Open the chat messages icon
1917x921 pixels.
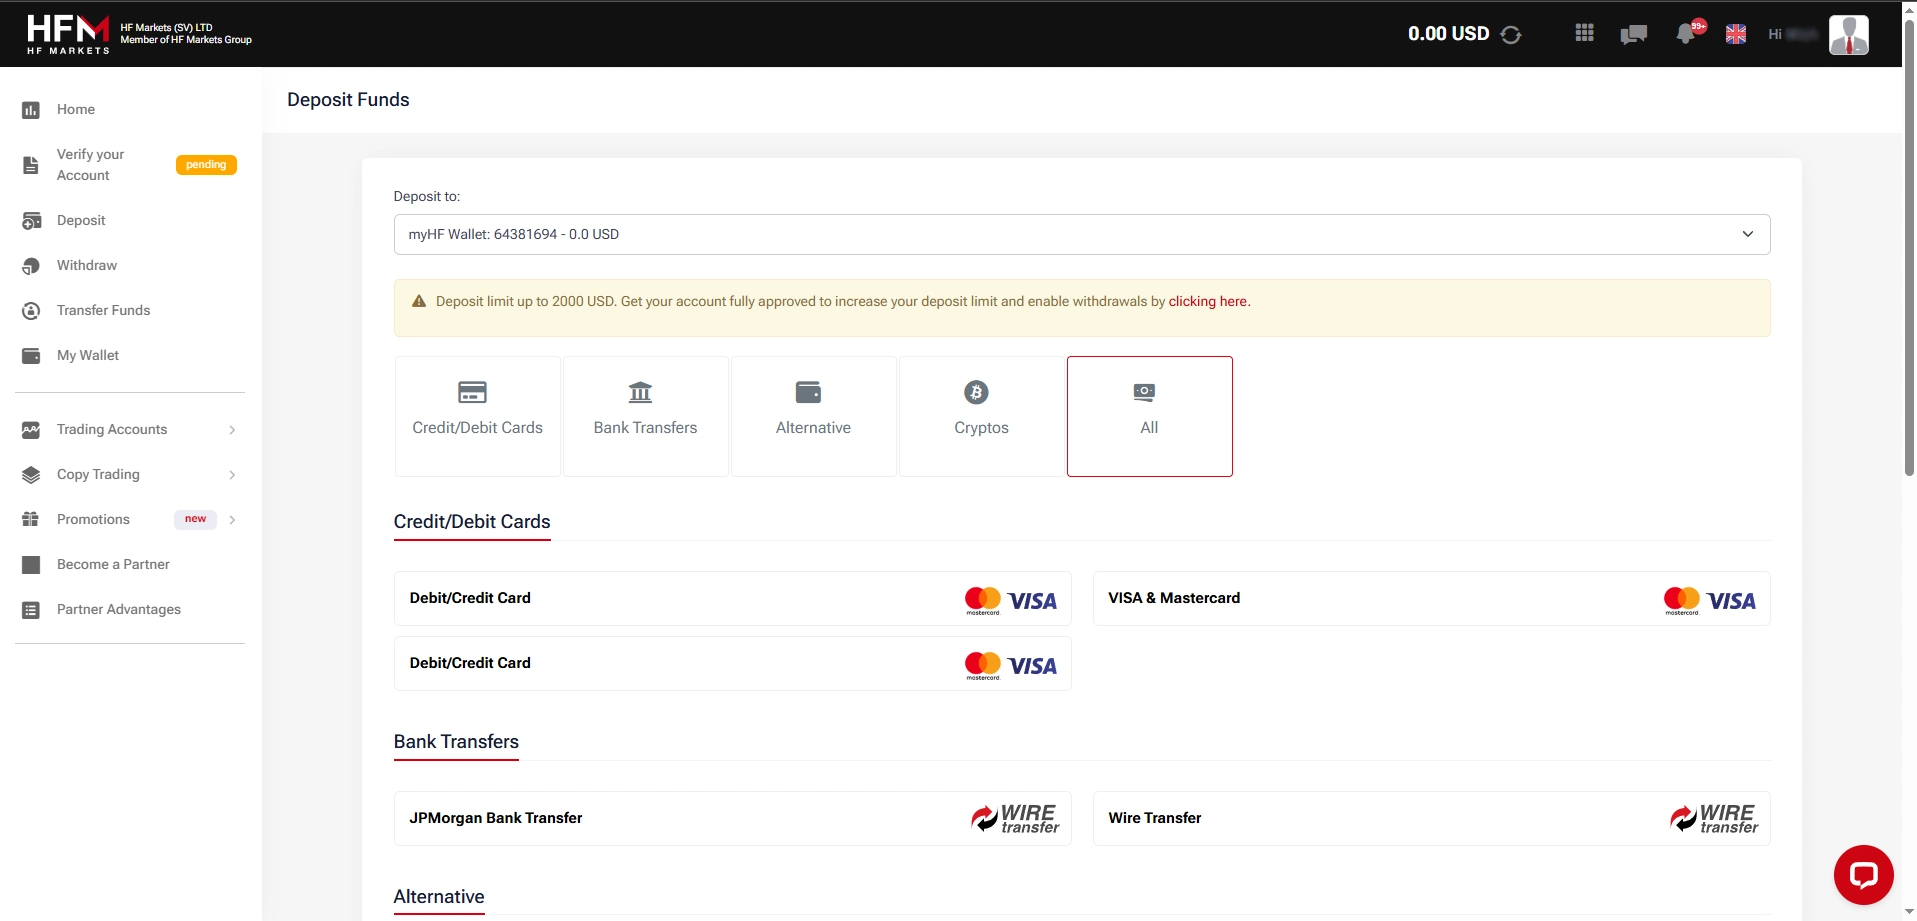tap(1634, 34)
